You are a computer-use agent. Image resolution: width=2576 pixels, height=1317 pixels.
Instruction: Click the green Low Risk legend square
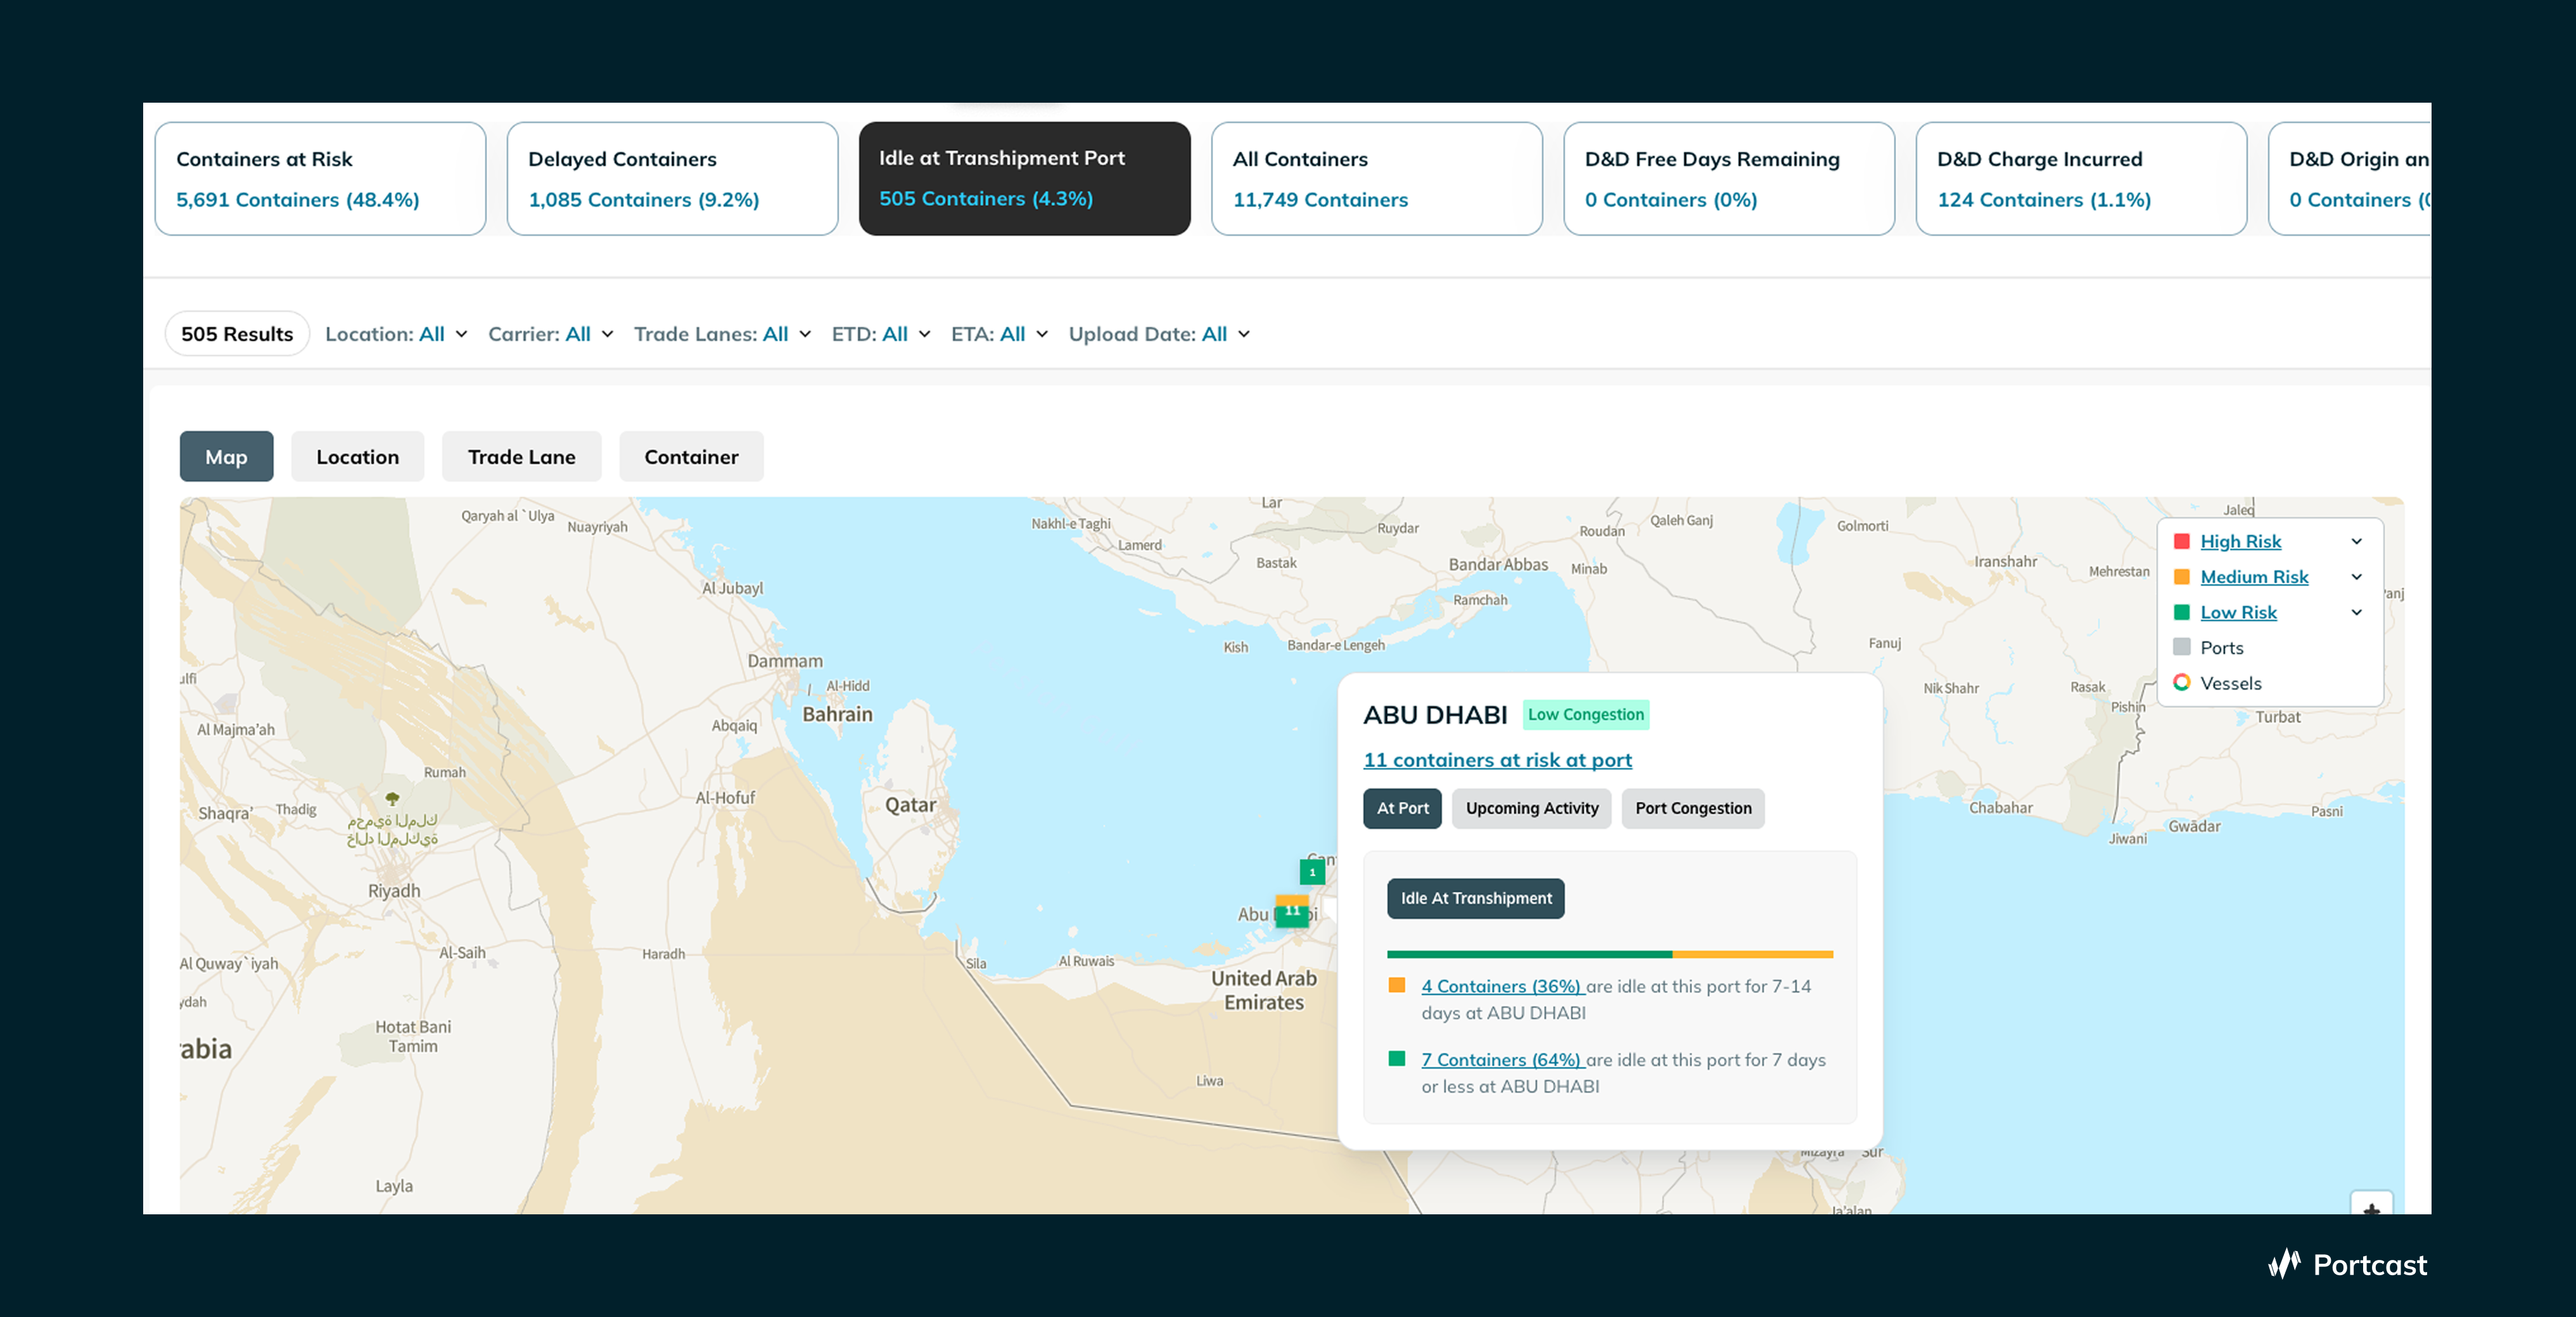(2182, 612)
